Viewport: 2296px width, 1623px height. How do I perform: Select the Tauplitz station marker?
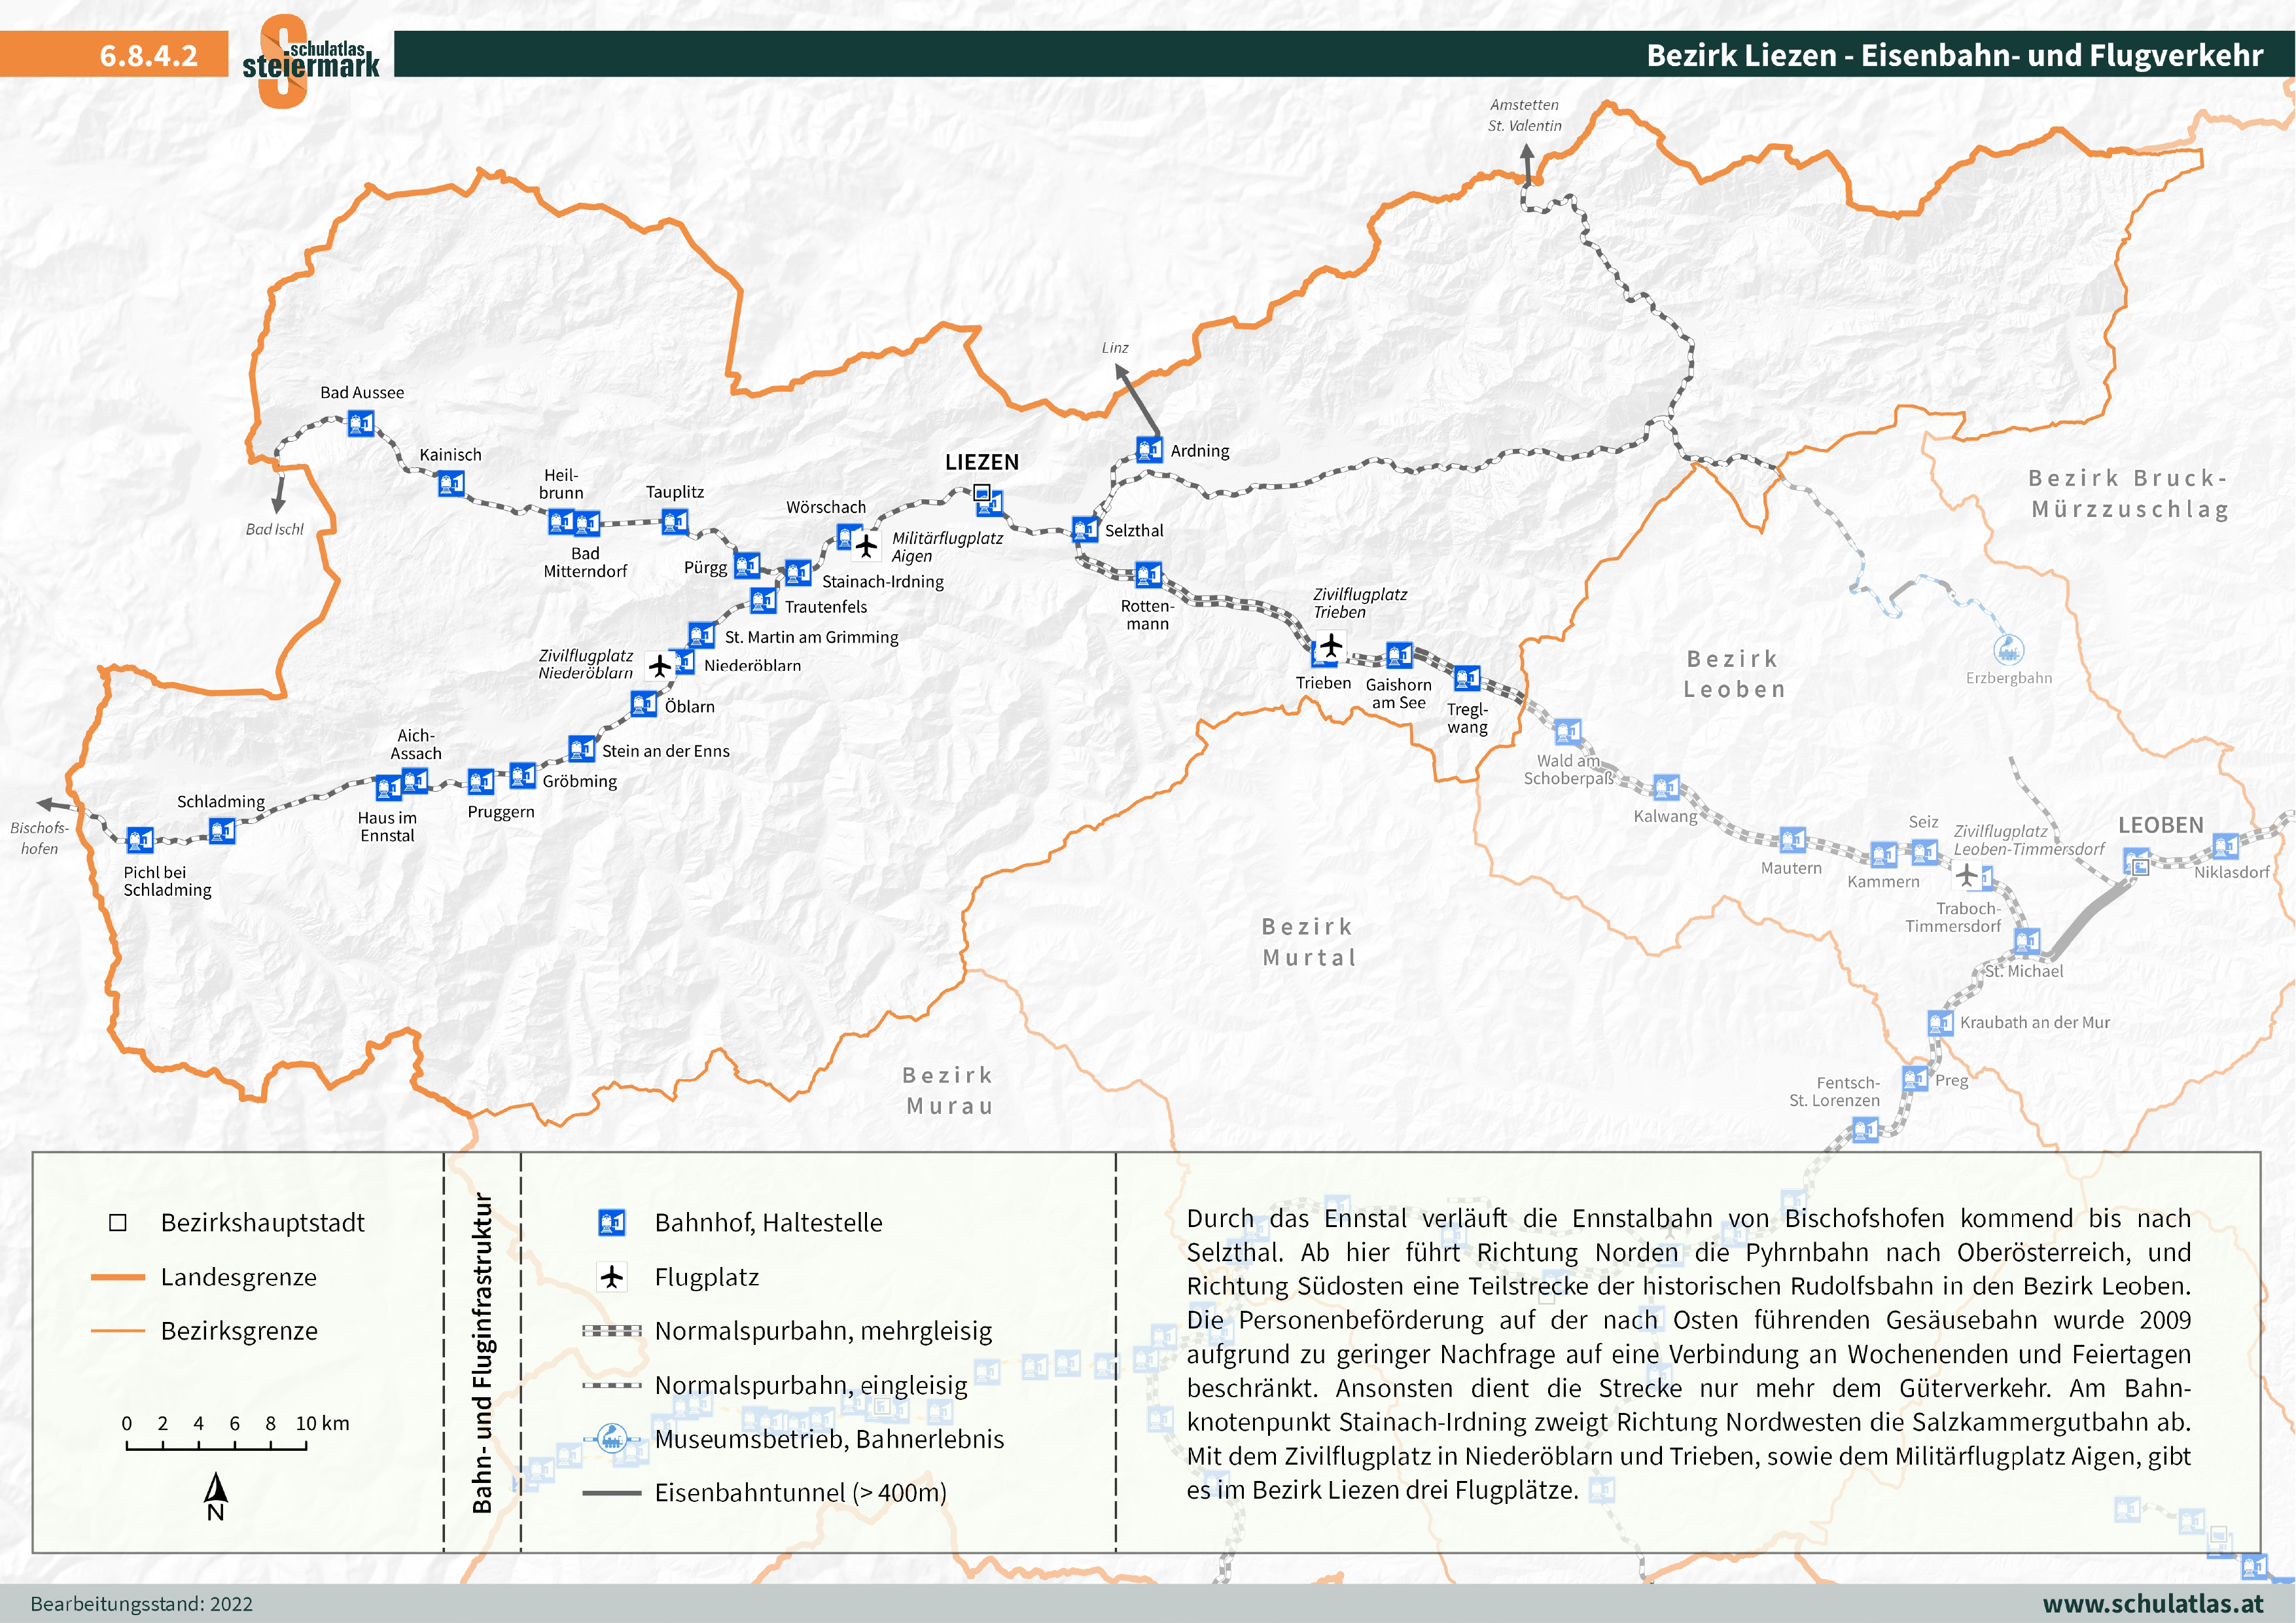pyautogui.click(x=675, y=521)
